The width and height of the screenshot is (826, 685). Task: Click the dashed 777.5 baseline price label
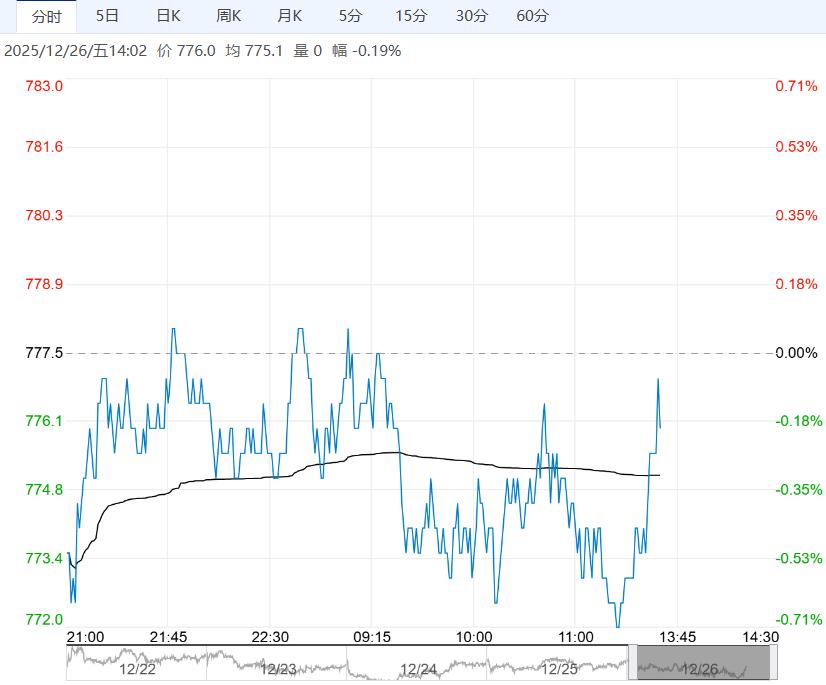coord(43,353)
